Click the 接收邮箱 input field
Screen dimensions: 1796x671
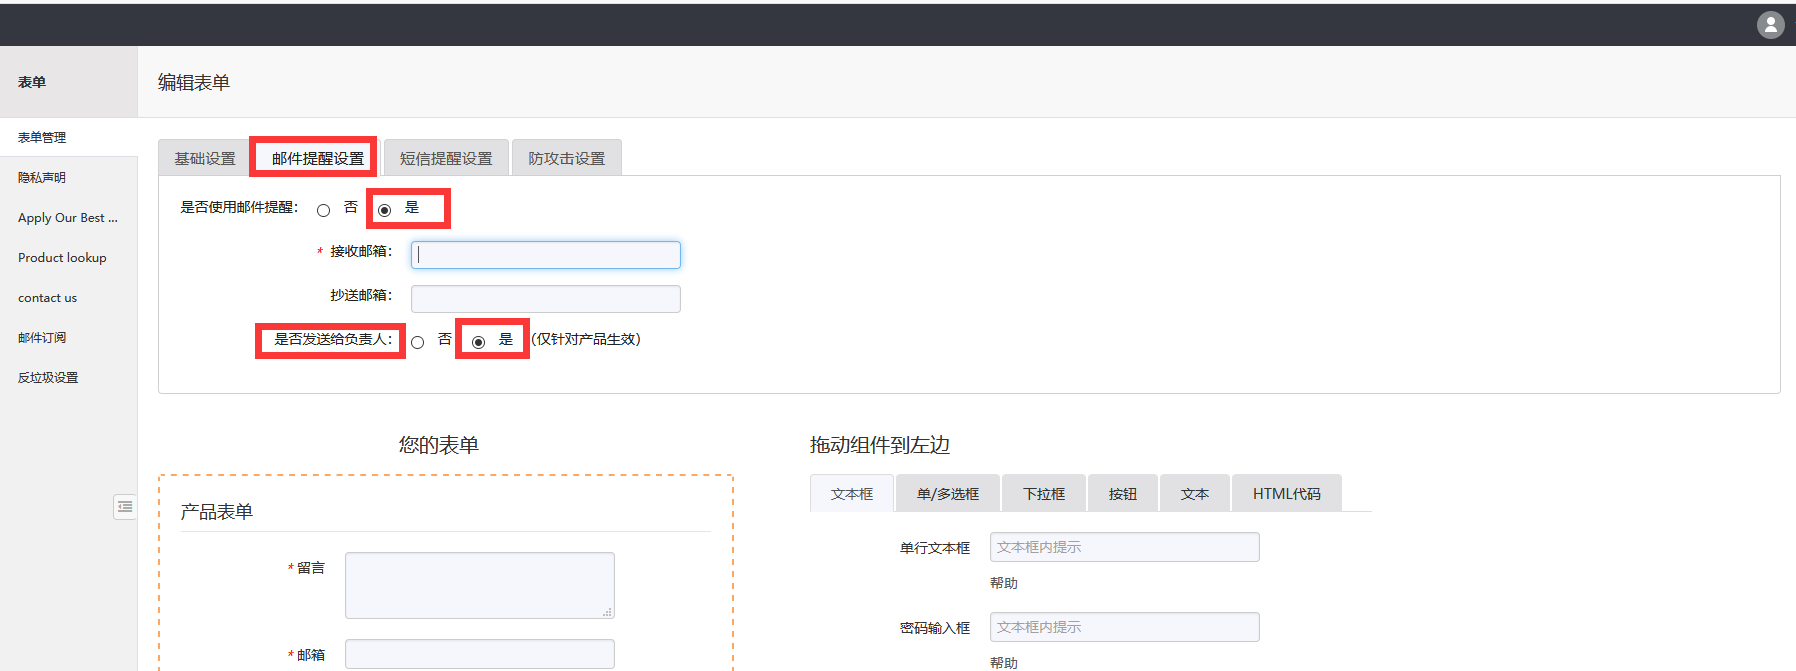pyautogui.click(x=546, y=255)
